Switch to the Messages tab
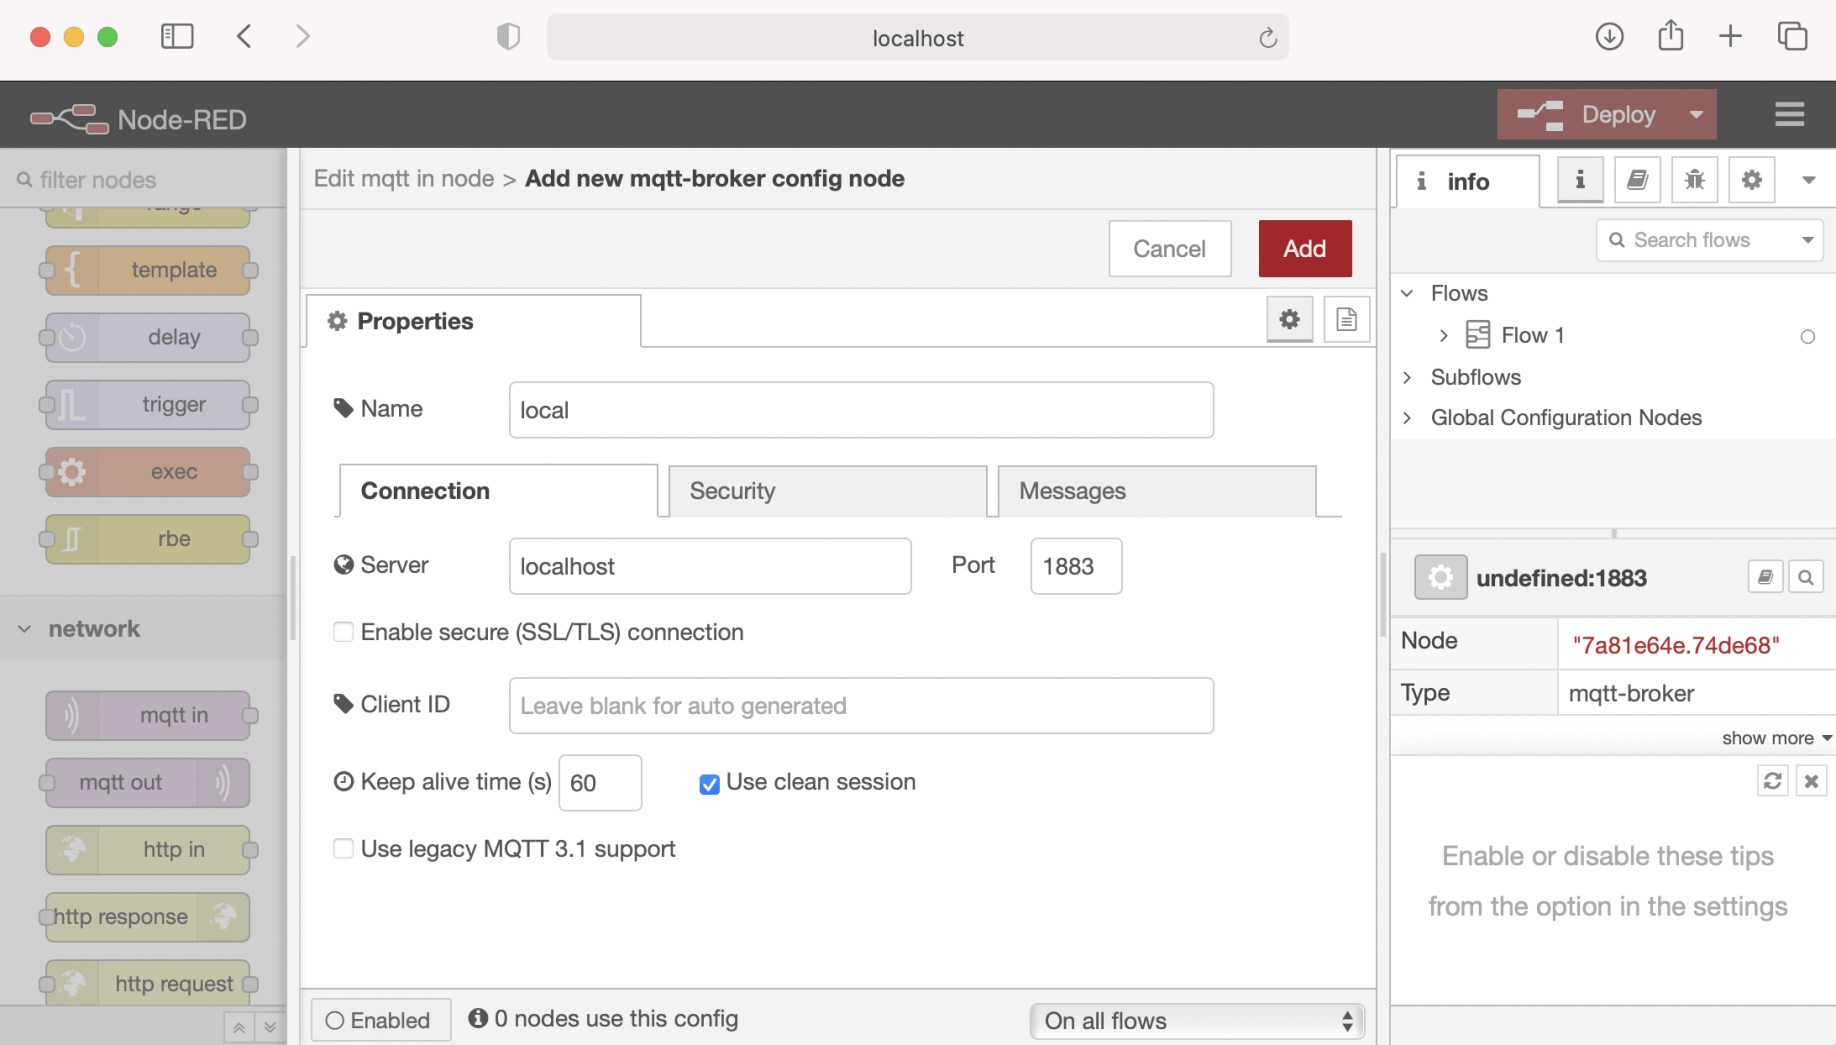This screenshot has width=1836, height=1045. 1156,491
